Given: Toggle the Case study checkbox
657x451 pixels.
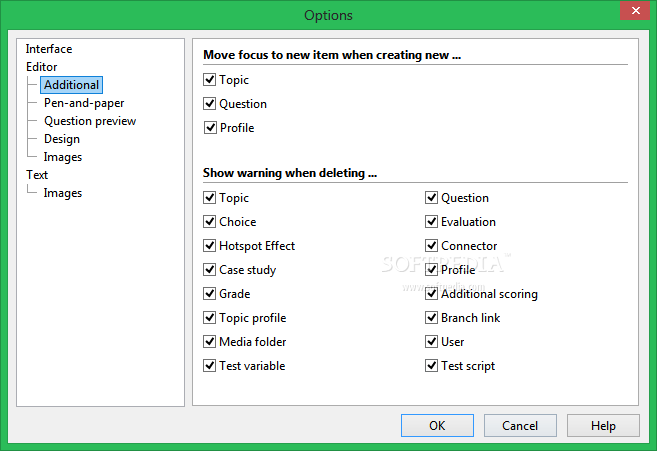Looking at the screenshot, I should coord(210,270).
